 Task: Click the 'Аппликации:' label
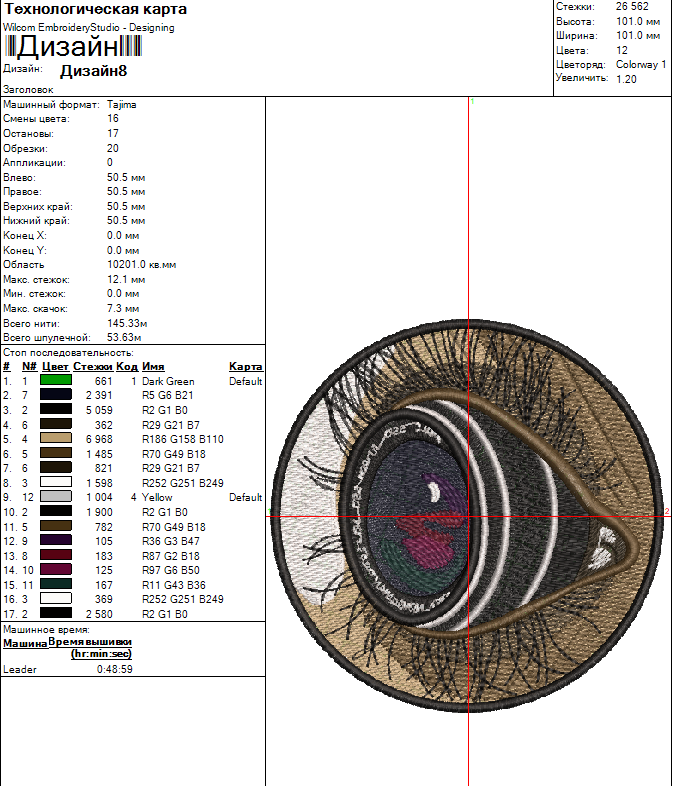[34, 162]
